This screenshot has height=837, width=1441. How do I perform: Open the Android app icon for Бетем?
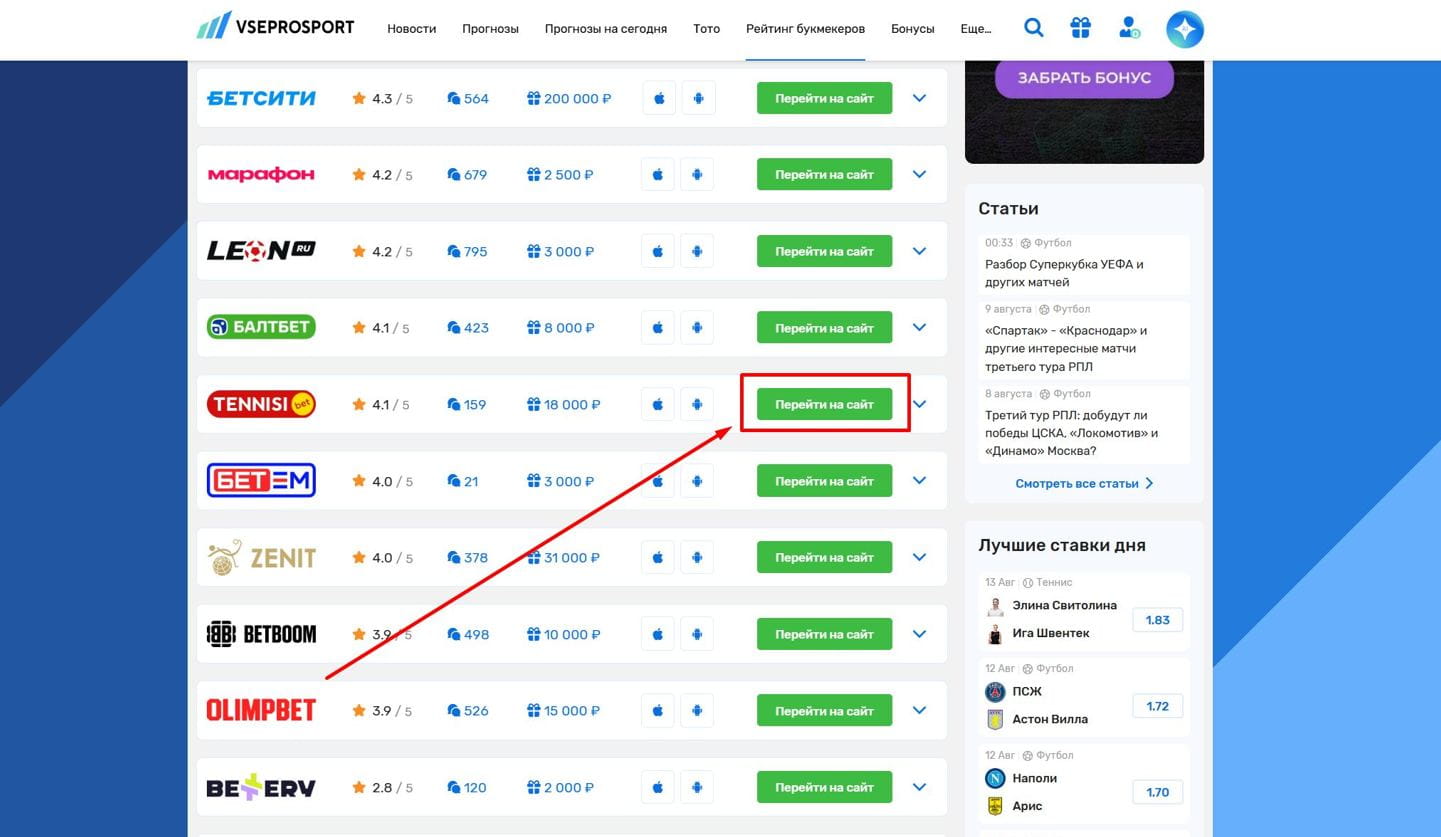[x=698, y=481]
